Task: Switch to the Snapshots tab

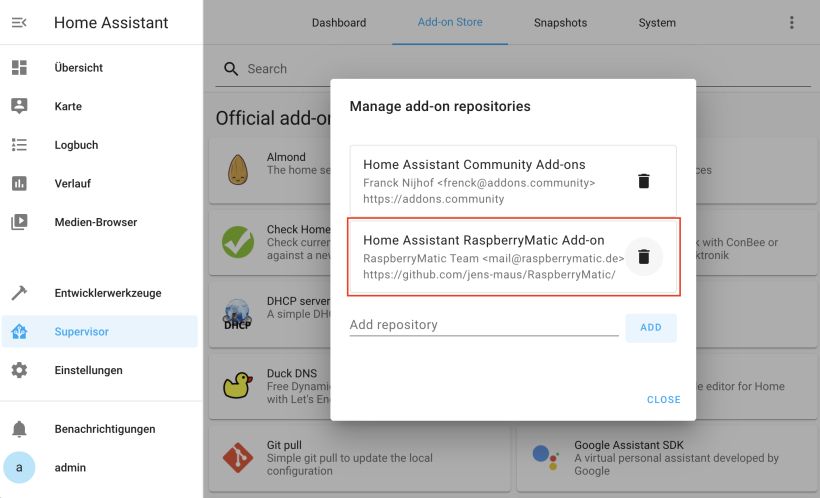Action: click(561, 22)
